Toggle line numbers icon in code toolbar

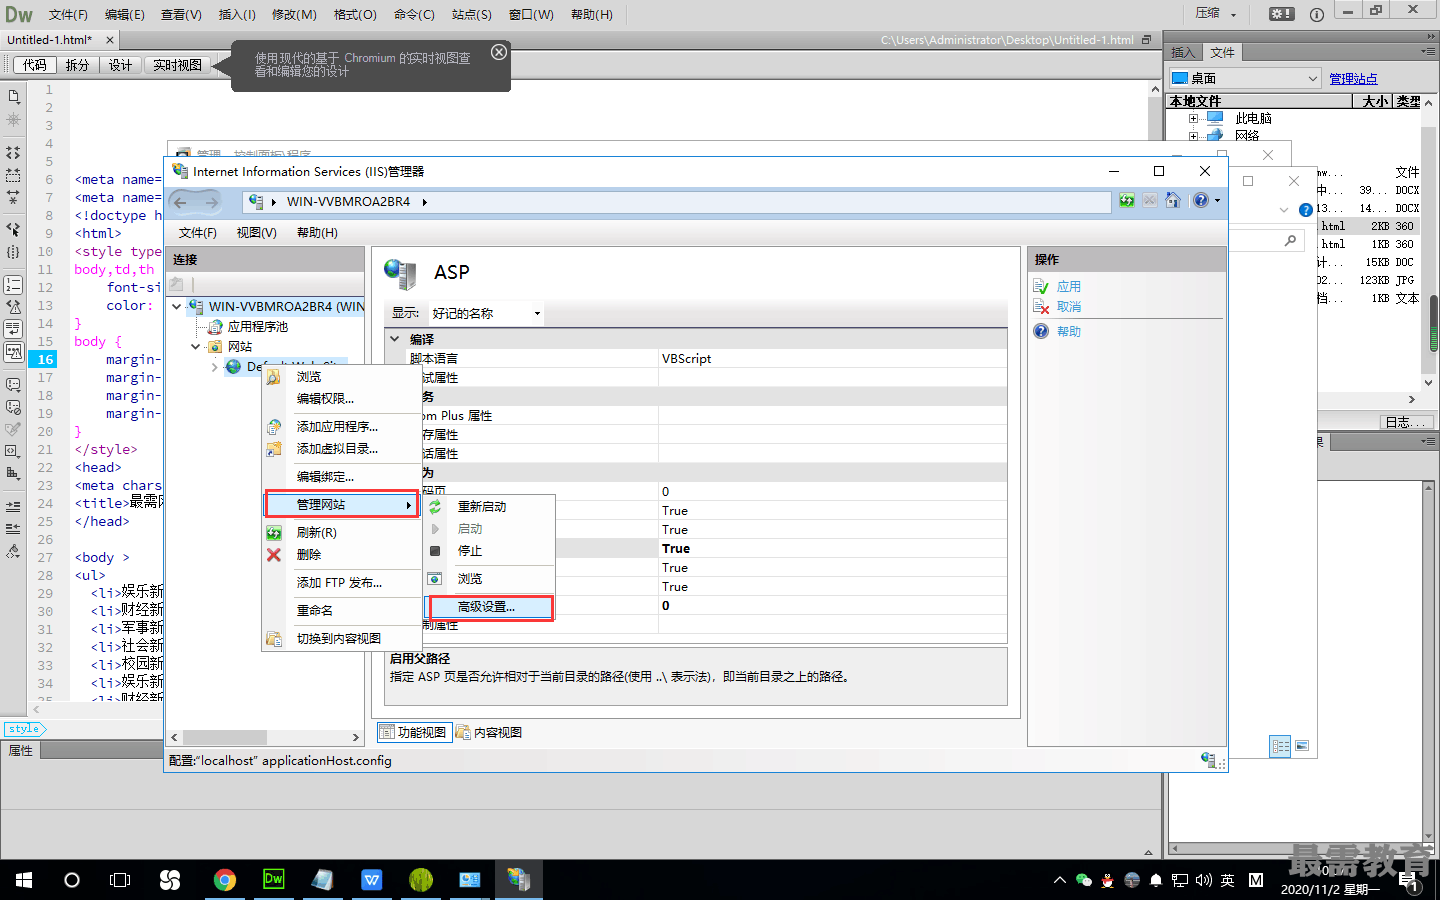[x=13, y=285]
